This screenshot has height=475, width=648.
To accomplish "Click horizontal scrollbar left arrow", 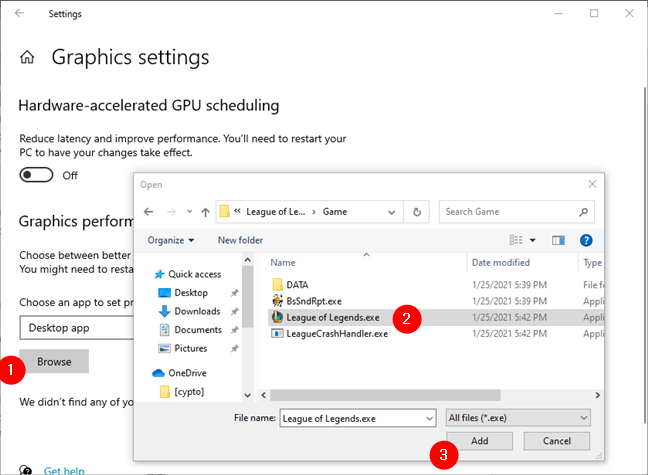I will point(263,395).
